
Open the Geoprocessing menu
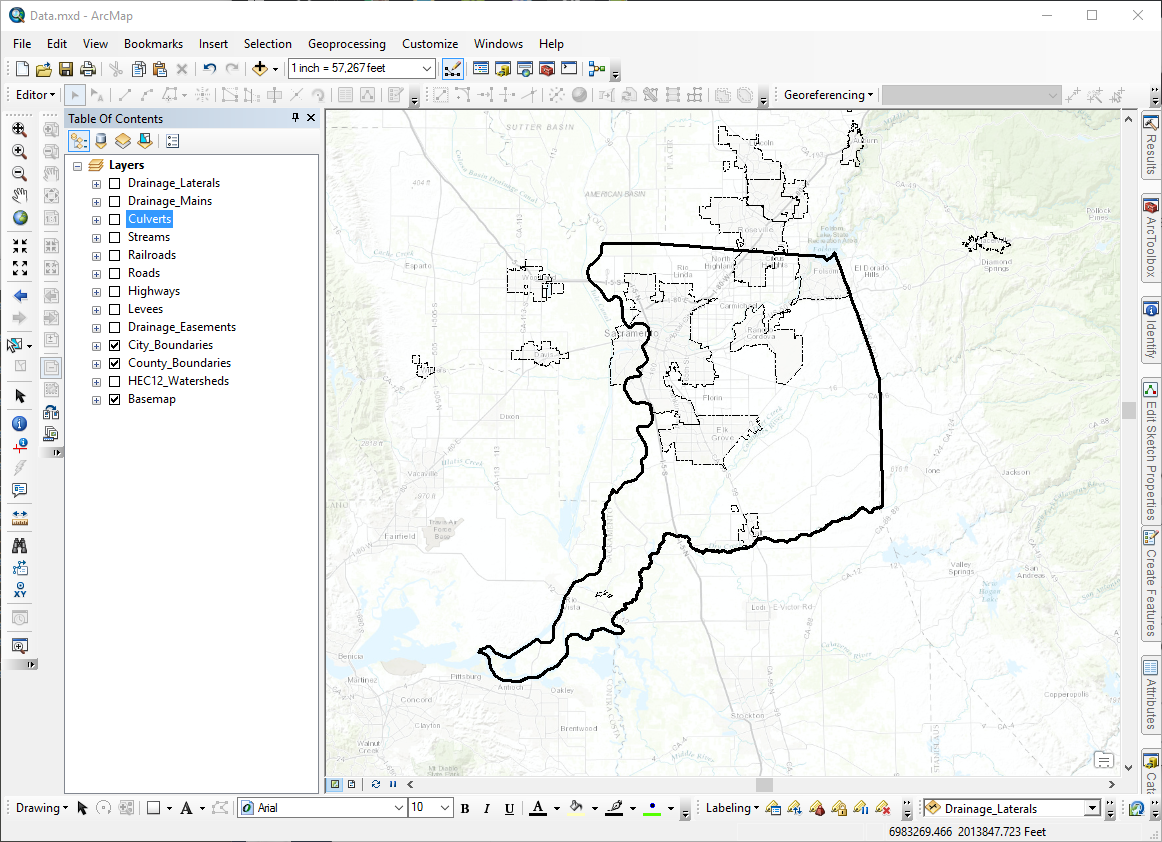[347, 44]
